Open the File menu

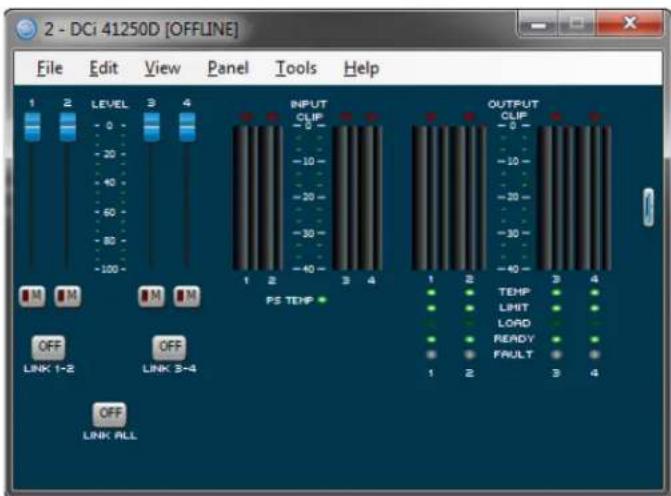tap(50, 68)
